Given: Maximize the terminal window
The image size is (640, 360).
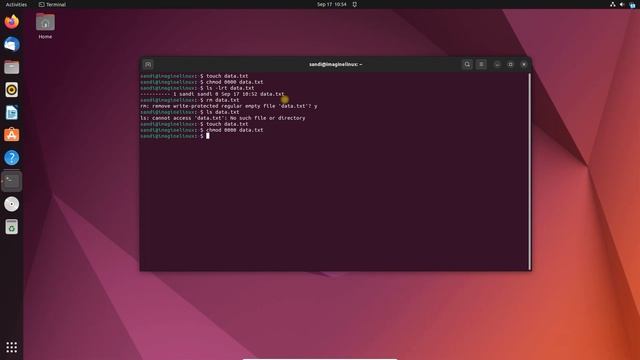Looking at the screenshot, I should coord(511,64).
